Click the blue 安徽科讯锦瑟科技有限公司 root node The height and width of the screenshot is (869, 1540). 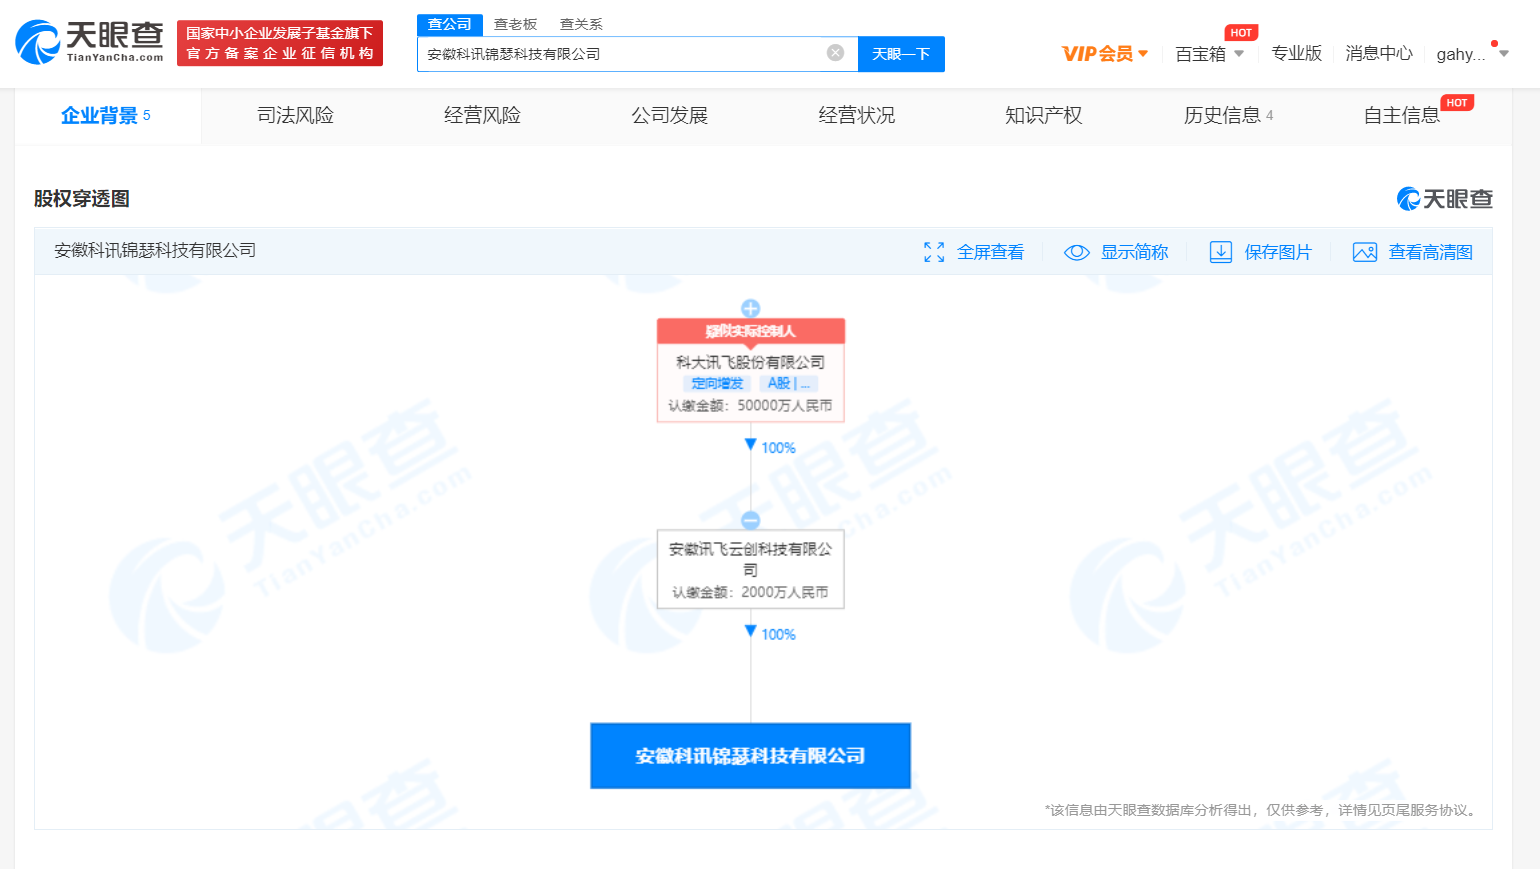pos(750,756)
